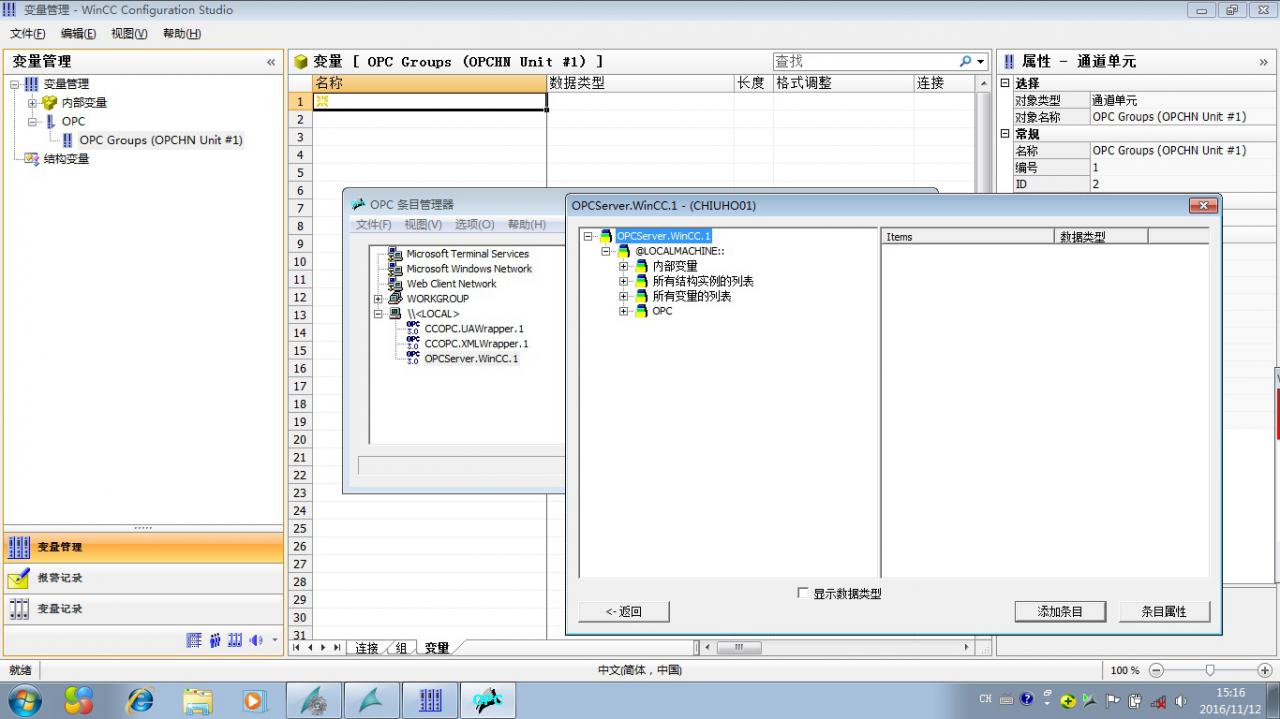Viewport: 1280px width, 719px height.
Task: Select Web Client Network entry
Action: [452, 283]
